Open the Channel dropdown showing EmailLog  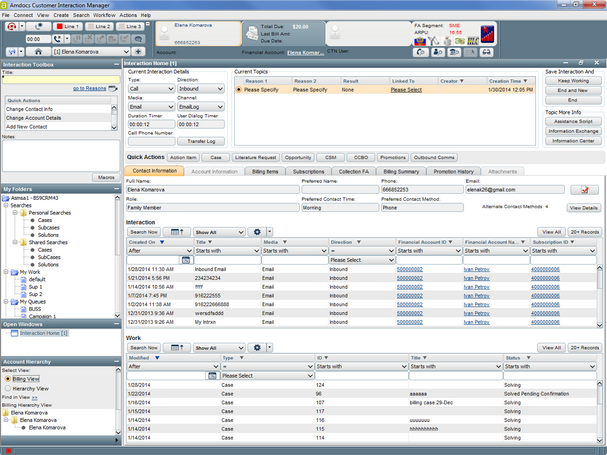(x=201, y=106)
